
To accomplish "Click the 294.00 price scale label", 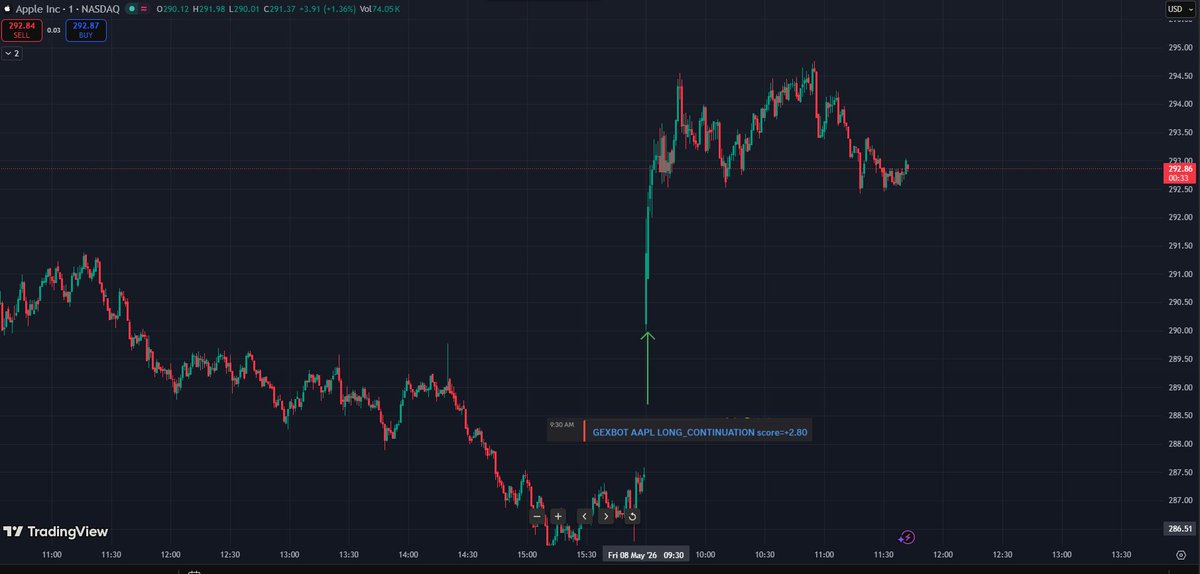I will click(1179, 104).
